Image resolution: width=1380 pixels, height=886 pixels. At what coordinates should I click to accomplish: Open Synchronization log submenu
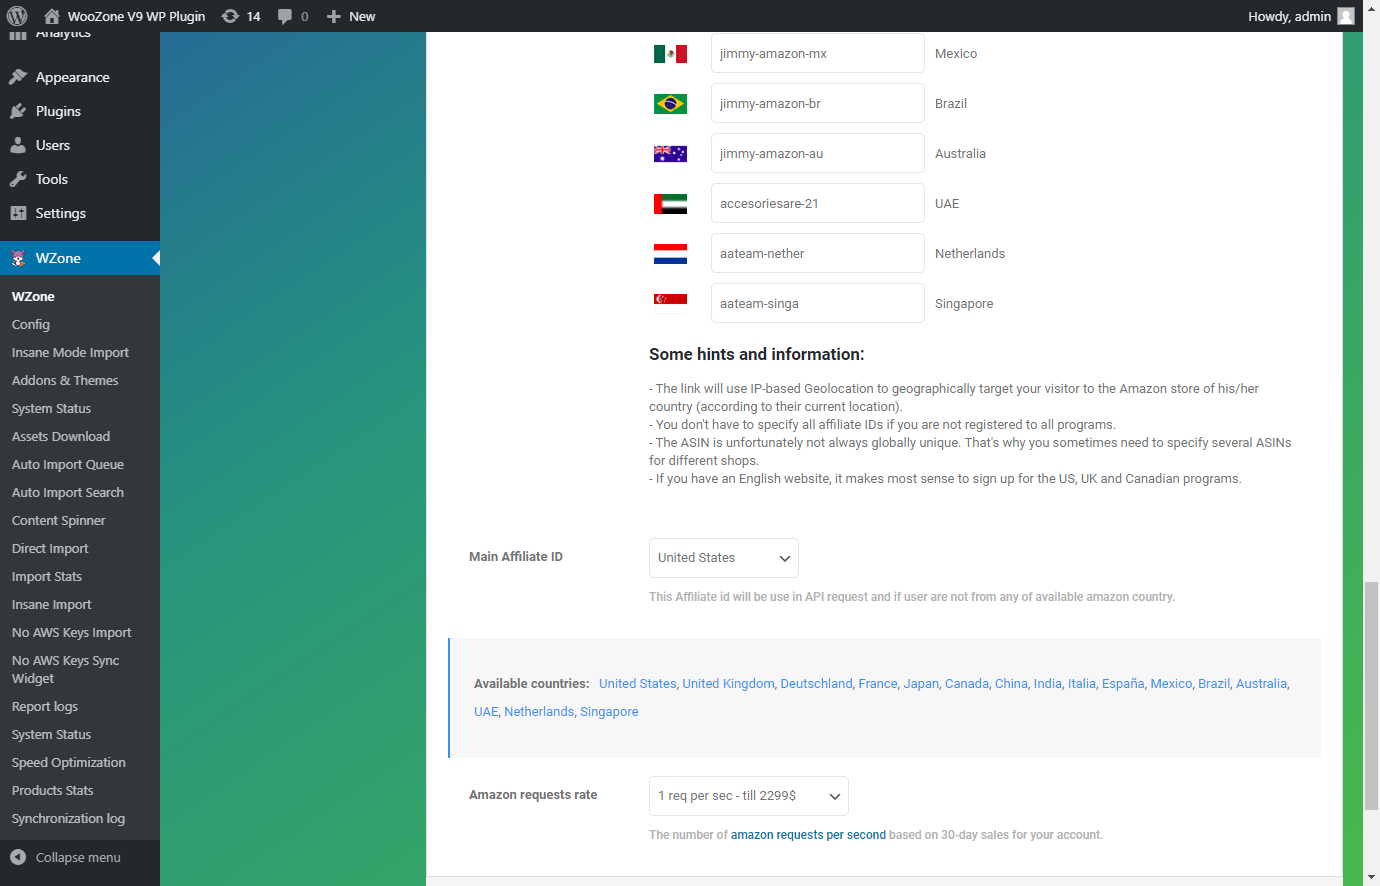click(x=68, y=818)
